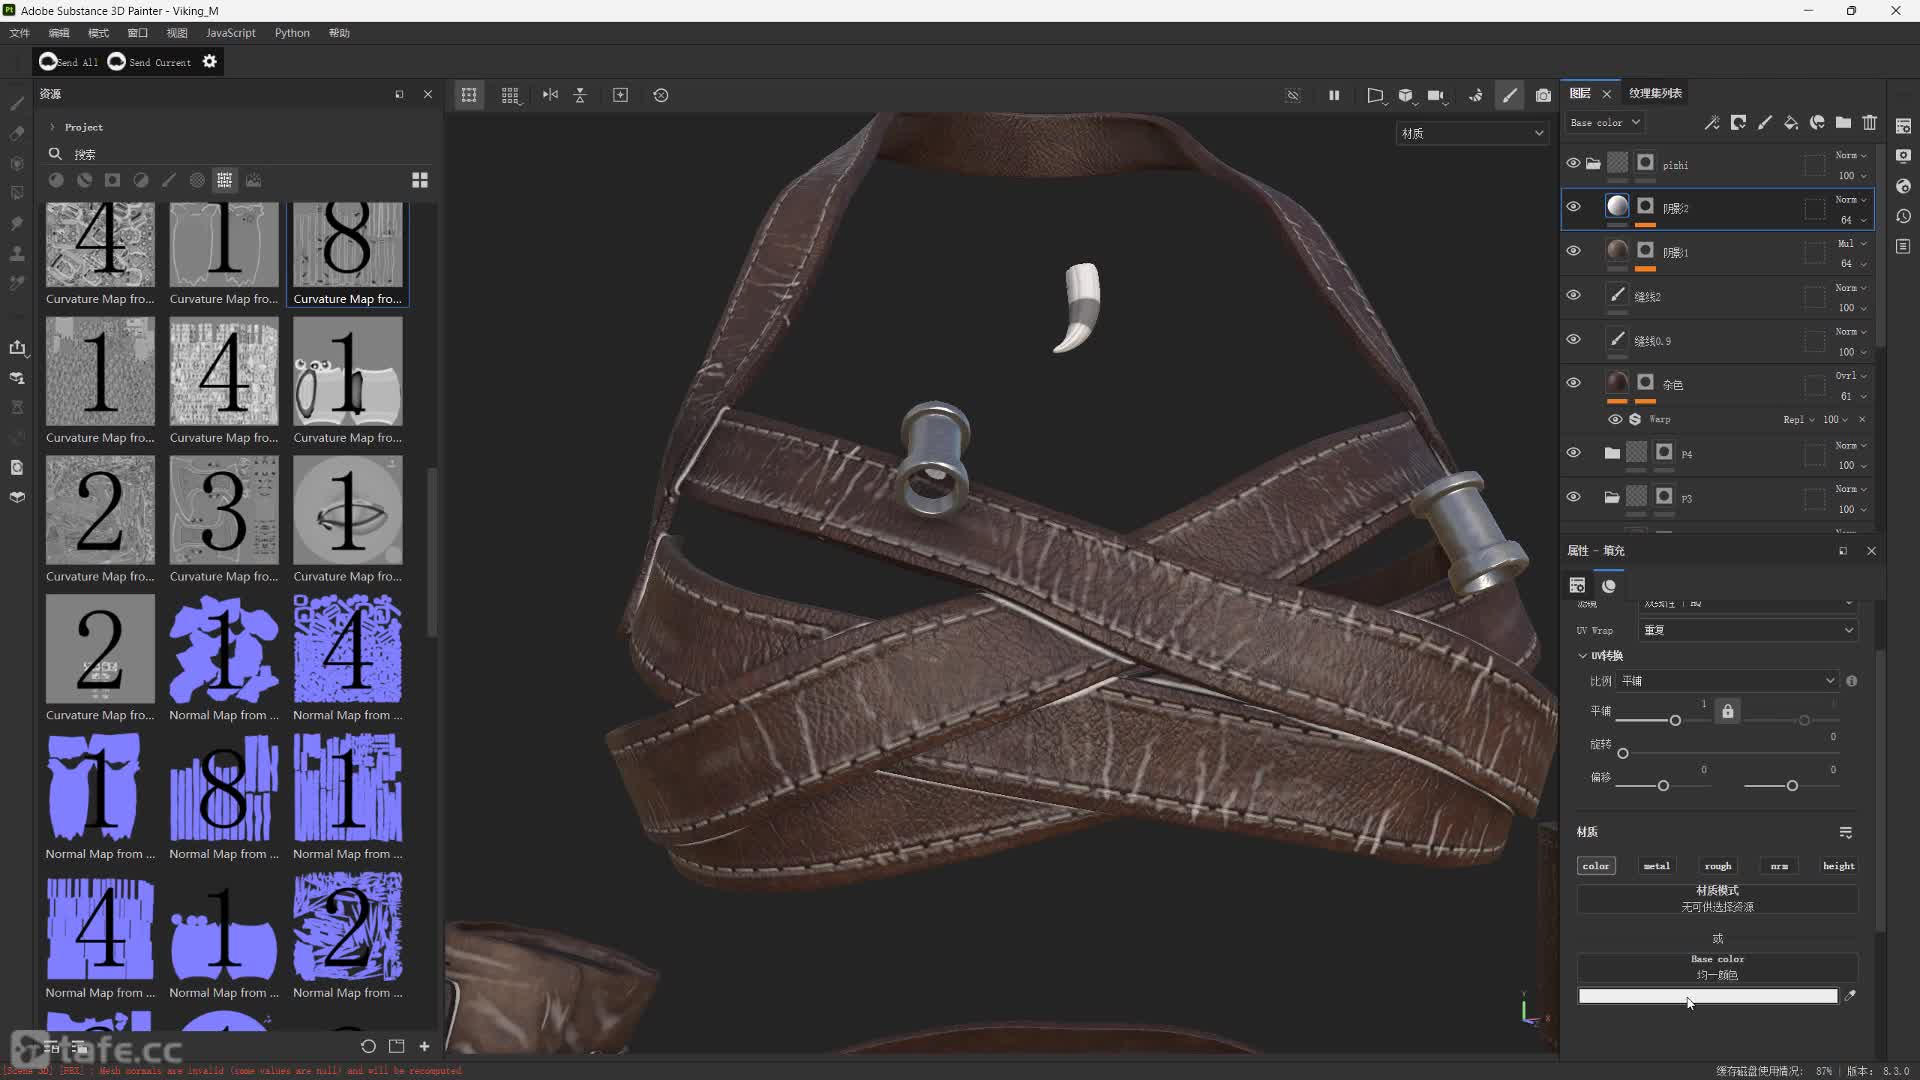Change blend mode of 阴影1 layer (Mul)
Image resolution: width=1920 pixels, height=1080 pixels.
point(1851,243)
